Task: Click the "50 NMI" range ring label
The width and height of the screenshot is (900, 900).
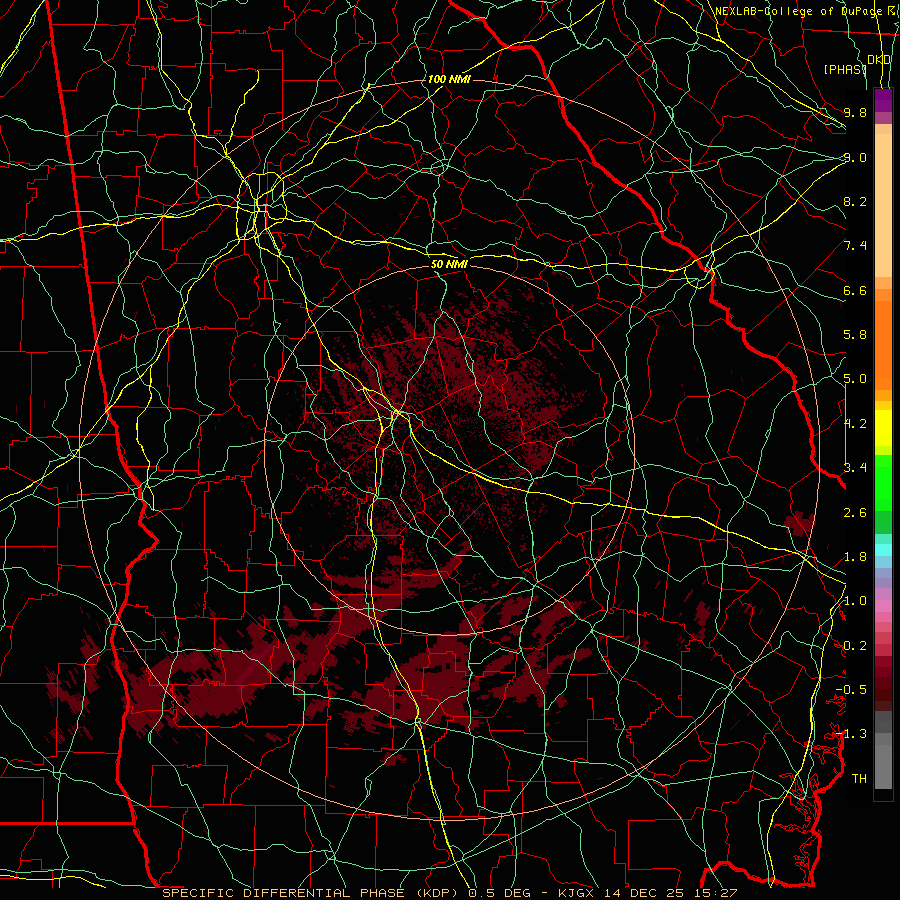Action: point(449,264)
